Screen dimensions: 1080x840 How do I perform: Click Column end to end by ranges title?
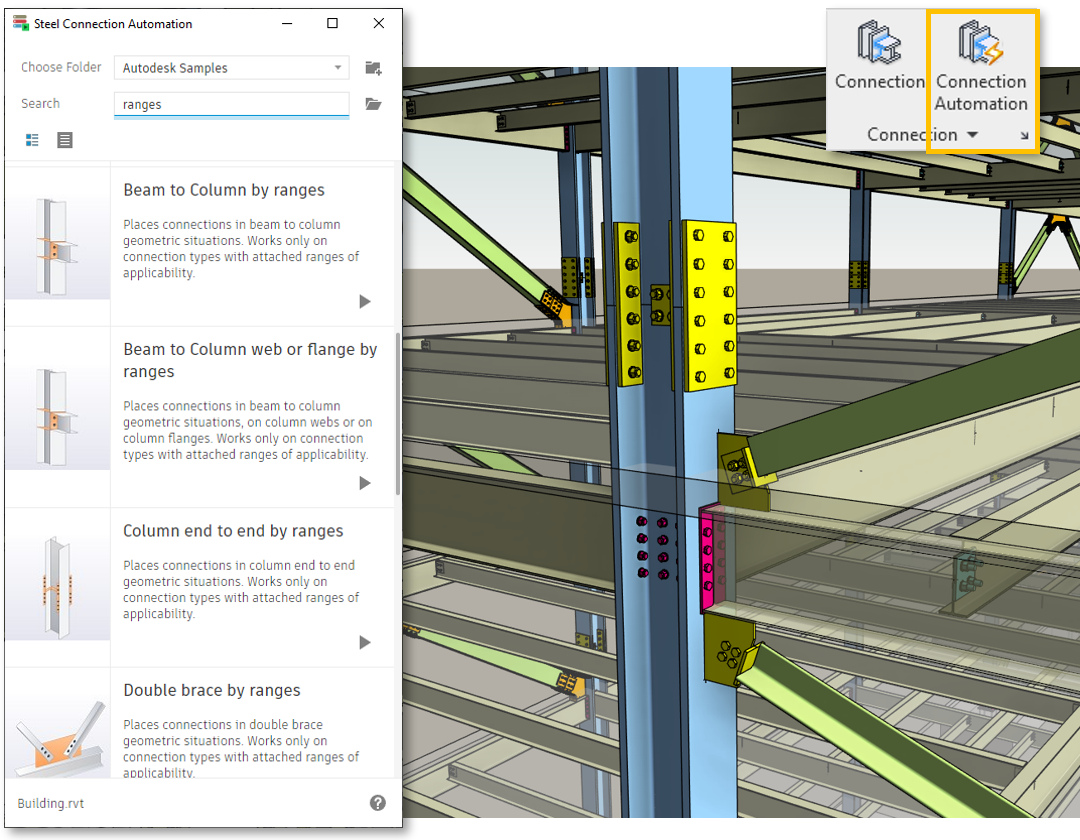coord(233,531)
